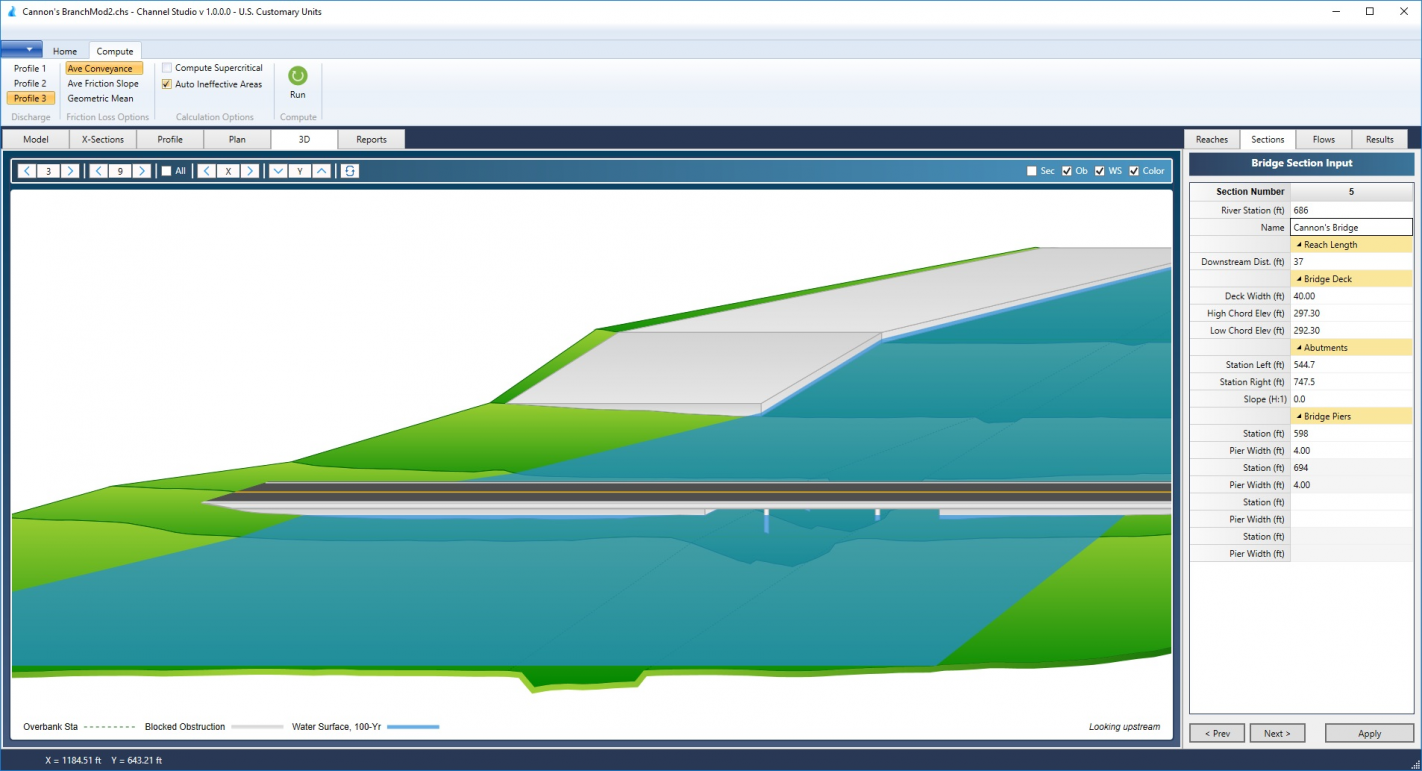
Task: Collapse the Bridge Deck group
Action: pyautogui.click(x=1299, y=279)
